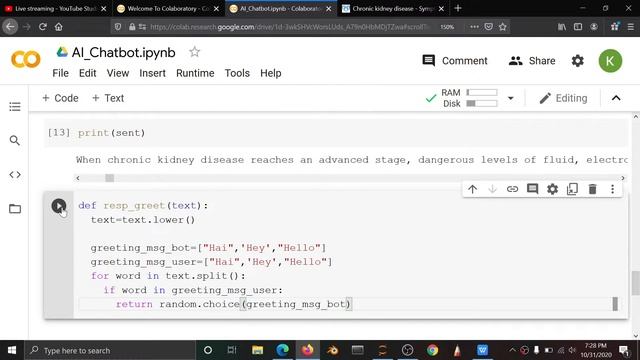Viewport: 640px width, 360px height.
Task: Open Task View on taskbar
Action: (232, 350)
